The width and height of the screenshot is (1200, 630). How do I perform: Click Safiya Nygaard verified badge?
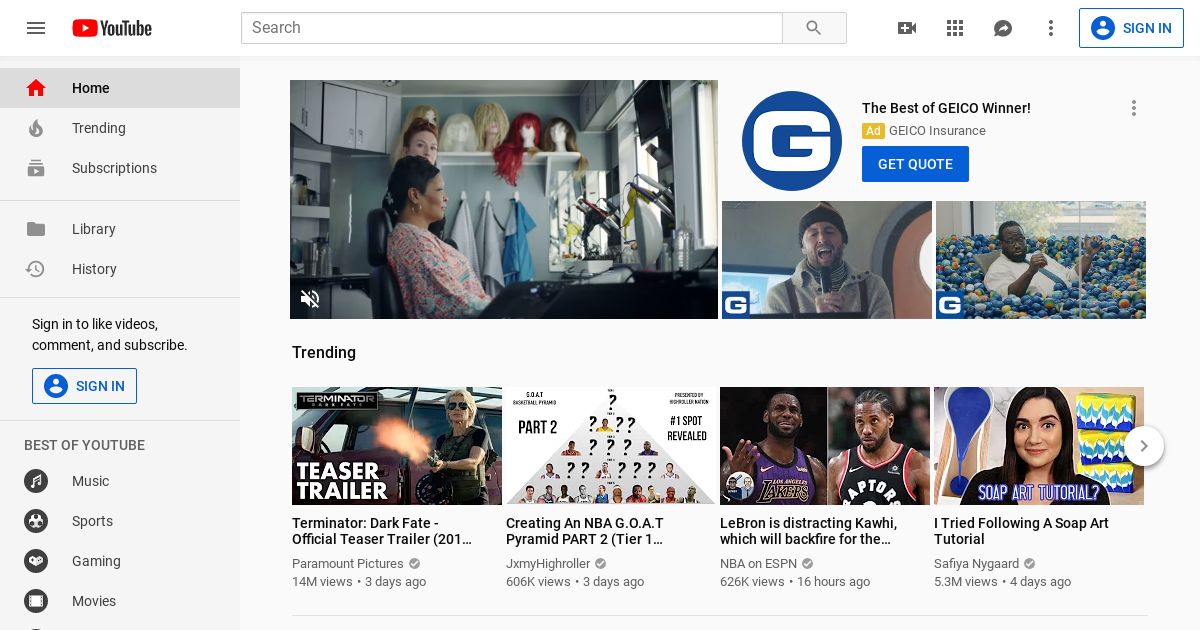pyautogui.click(x=1029, y=564)
